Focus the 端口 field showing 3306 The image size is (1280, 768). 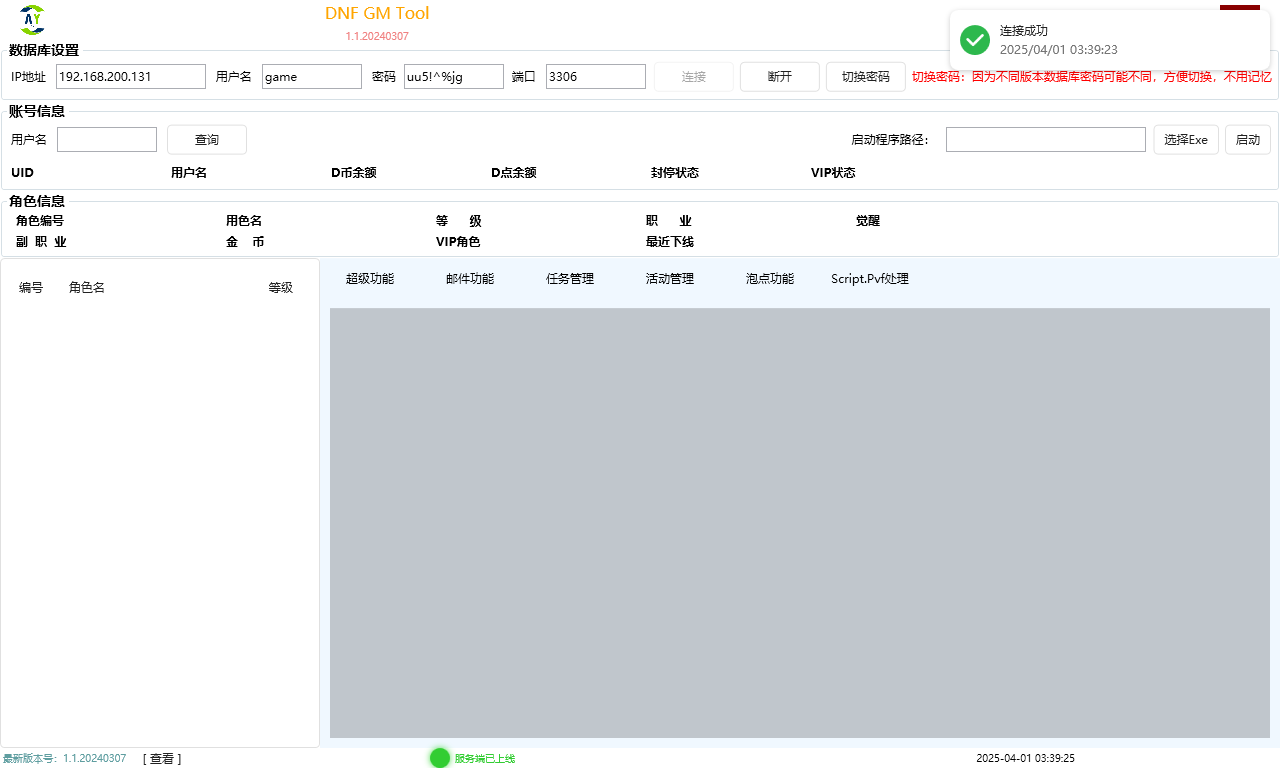[x=596, y=77]
